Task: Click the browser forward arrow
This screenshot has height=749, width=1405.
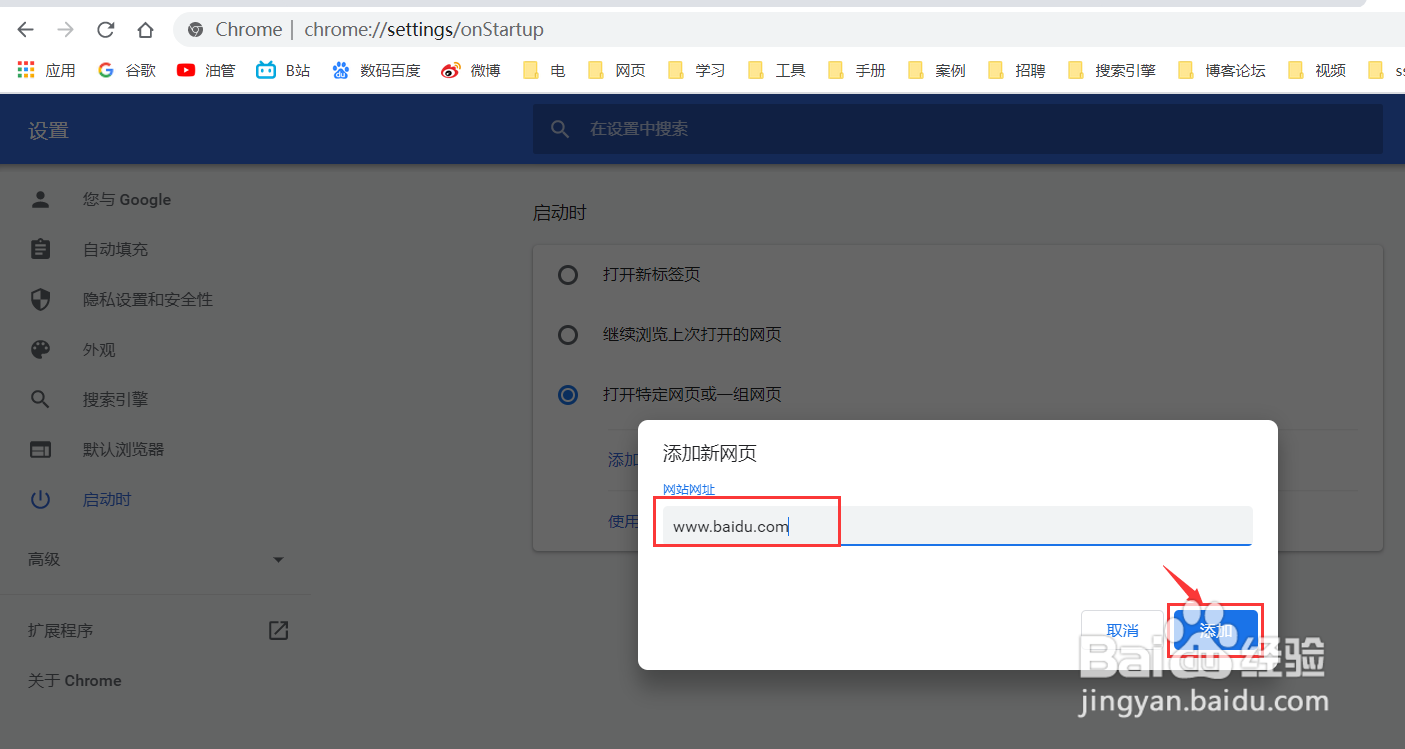Action: coord(66,30)
